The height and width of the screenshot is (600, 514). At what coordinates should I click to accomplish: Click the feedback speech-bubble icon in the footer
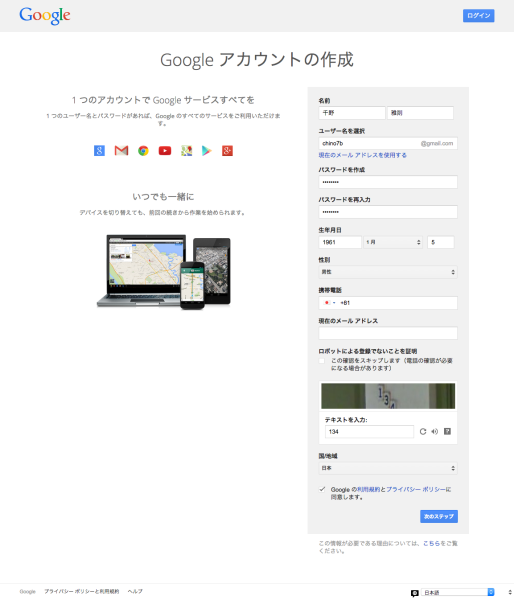click(x=414, y=593)
